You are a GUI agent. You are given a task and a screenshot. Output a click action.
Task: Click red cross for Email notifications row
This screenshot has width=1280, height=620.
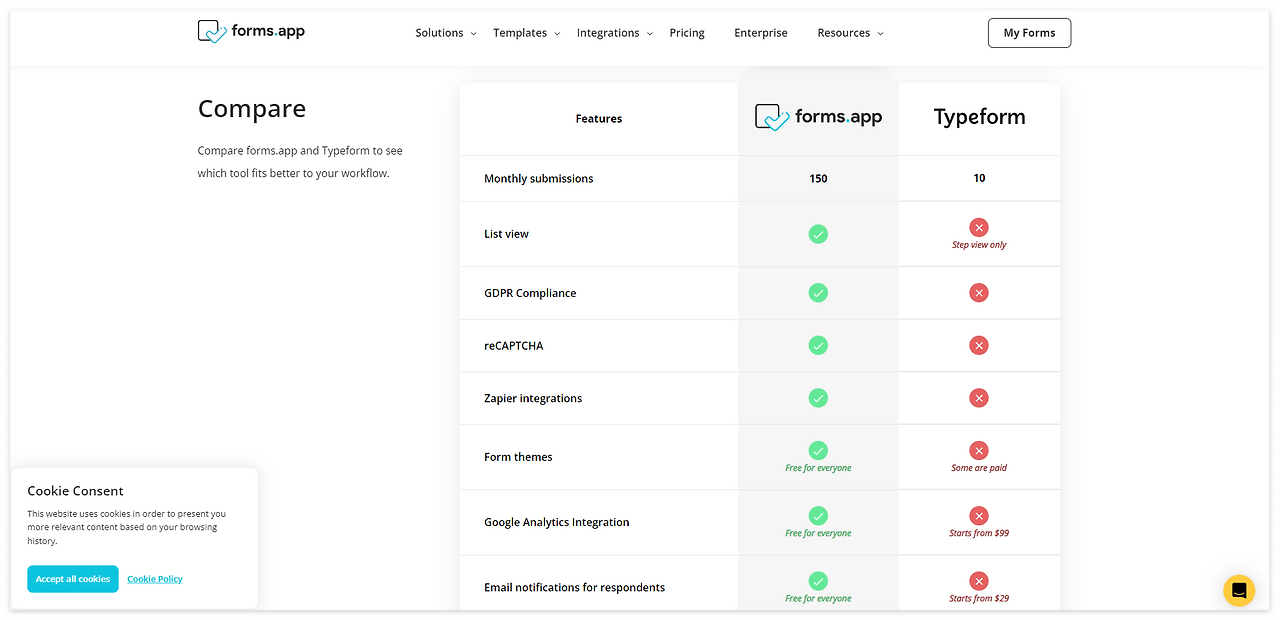point(979,581)
